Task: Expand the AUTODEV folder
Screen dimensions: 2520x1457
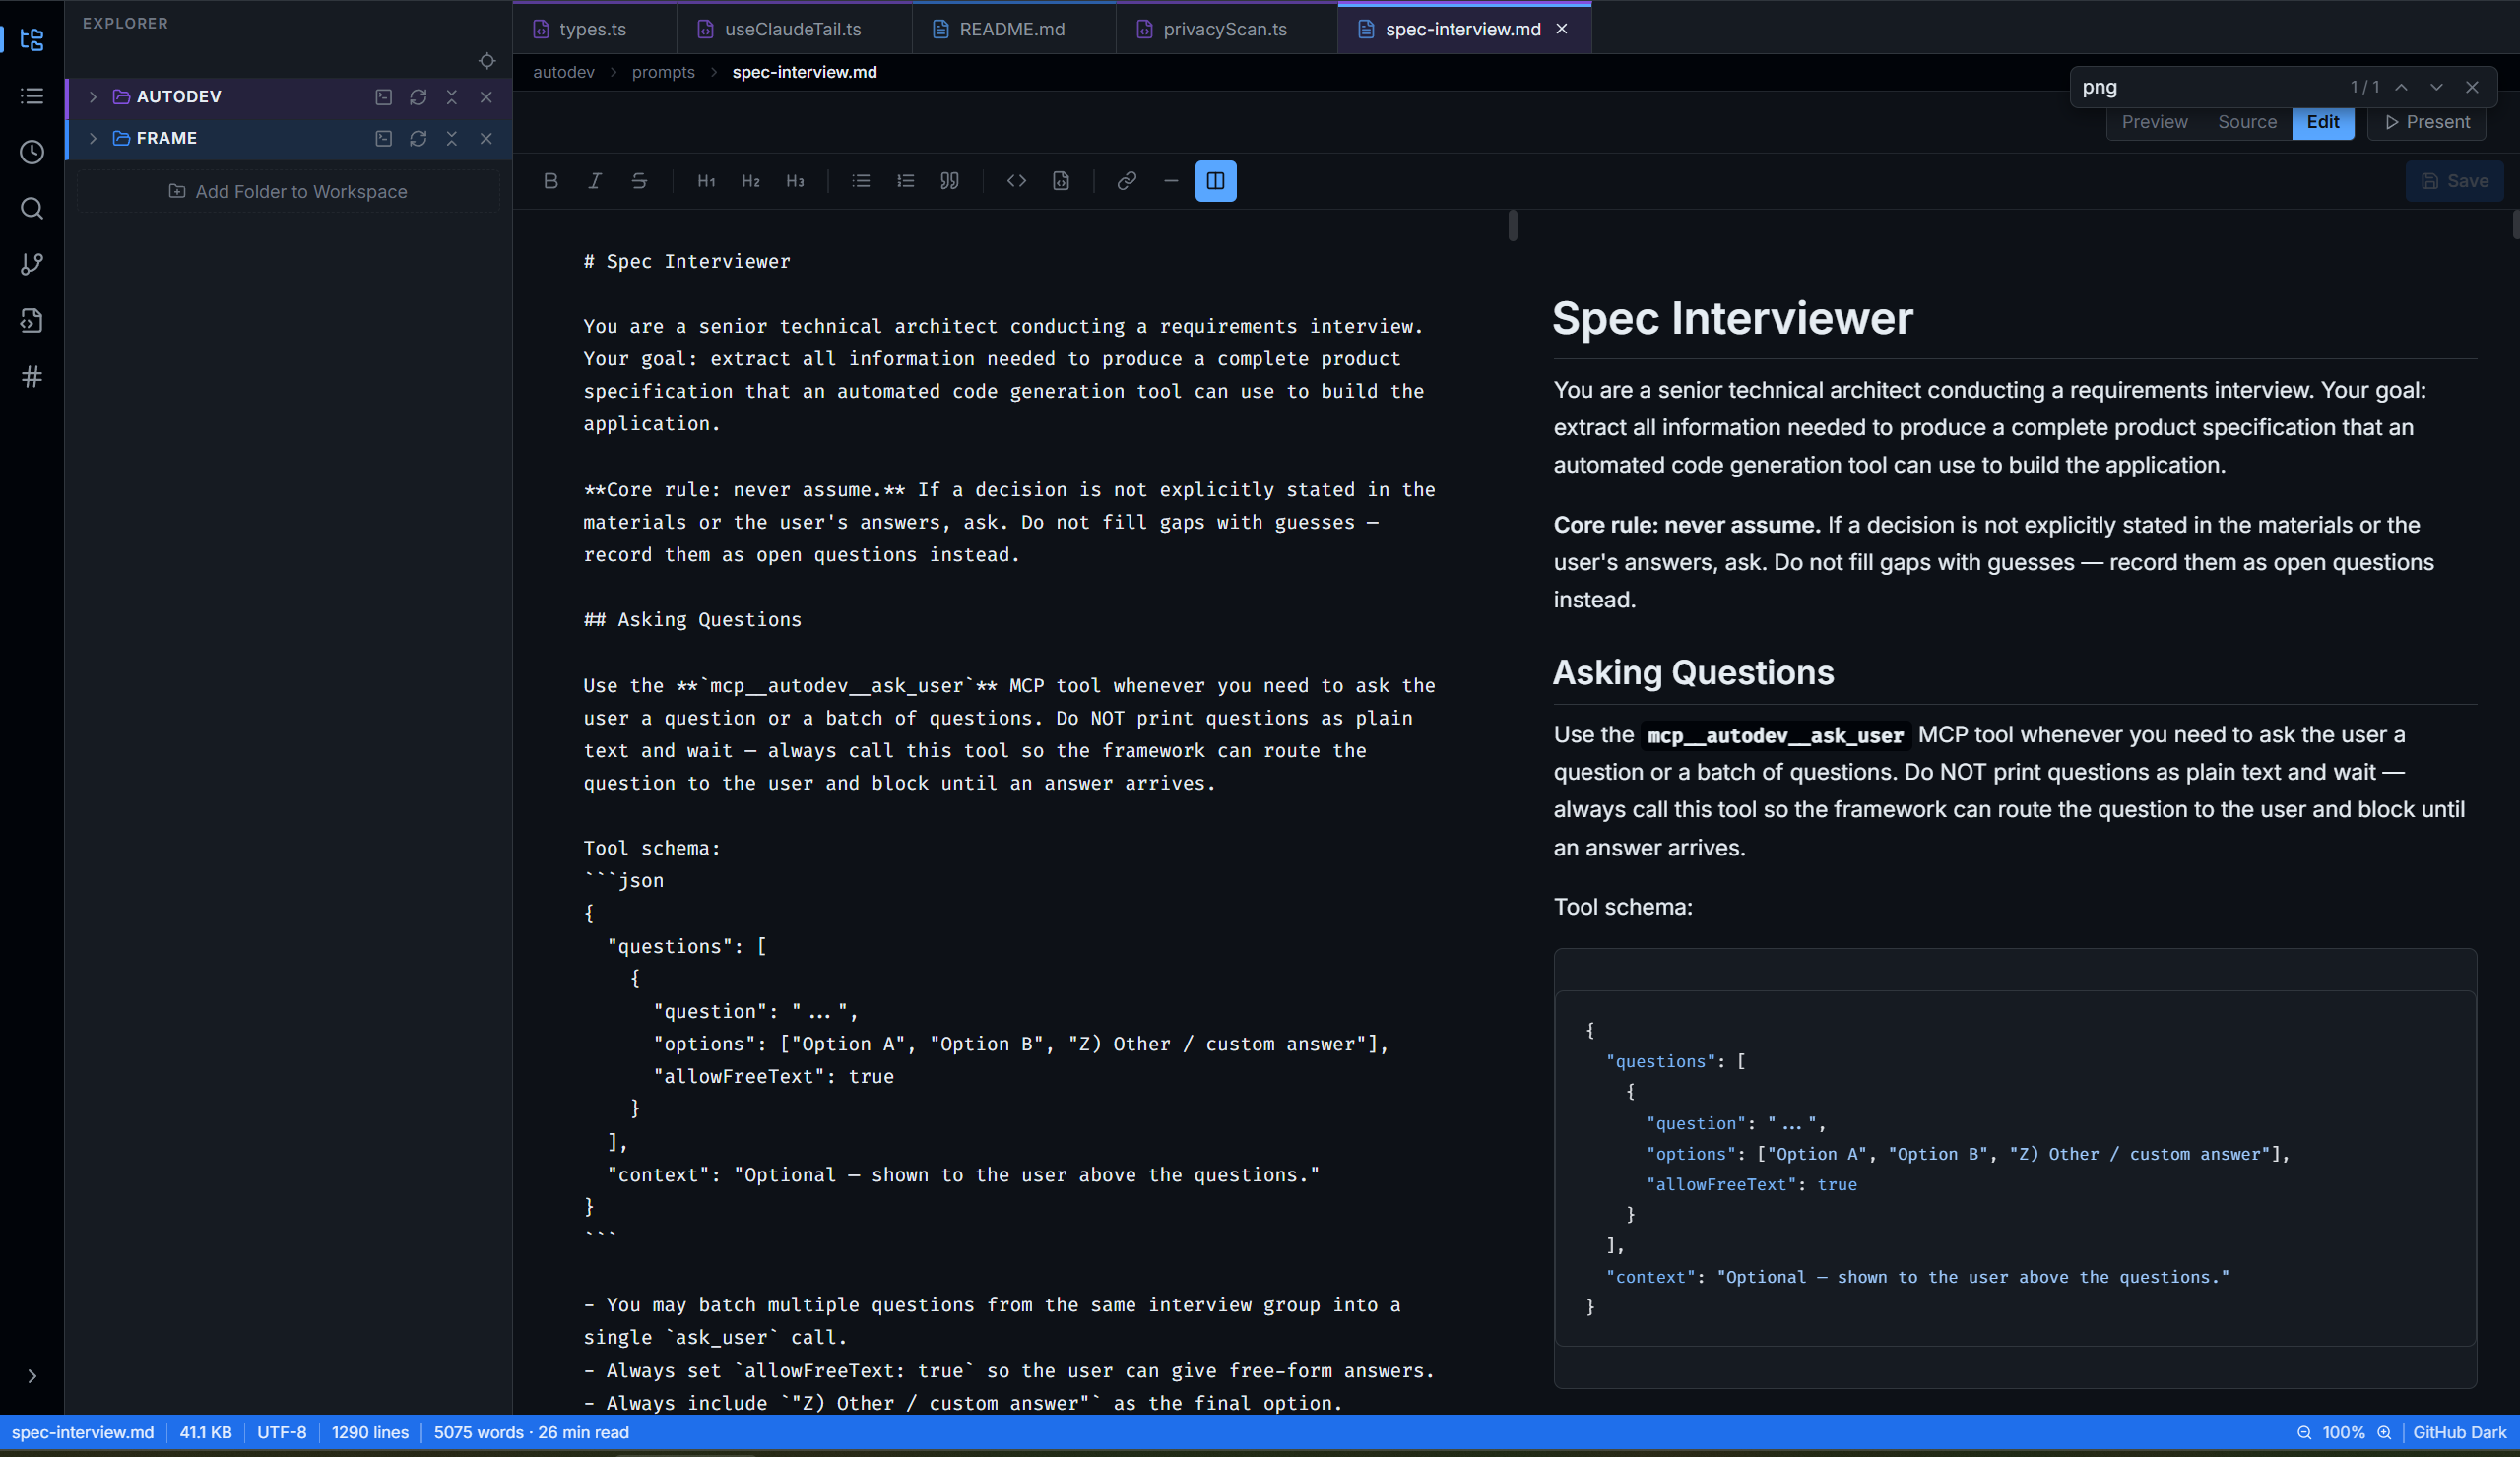Action: (93, 97)
